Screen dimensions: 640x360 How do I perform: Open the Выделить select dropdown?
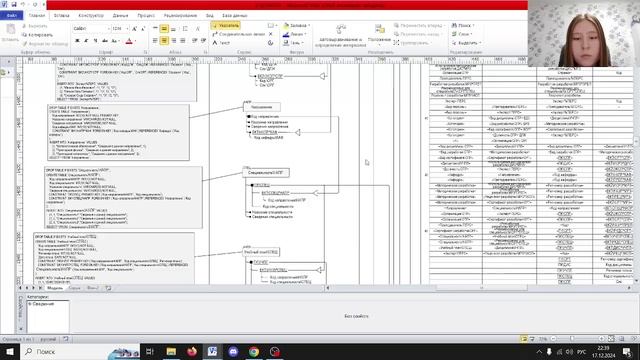[x=467, y=43]
